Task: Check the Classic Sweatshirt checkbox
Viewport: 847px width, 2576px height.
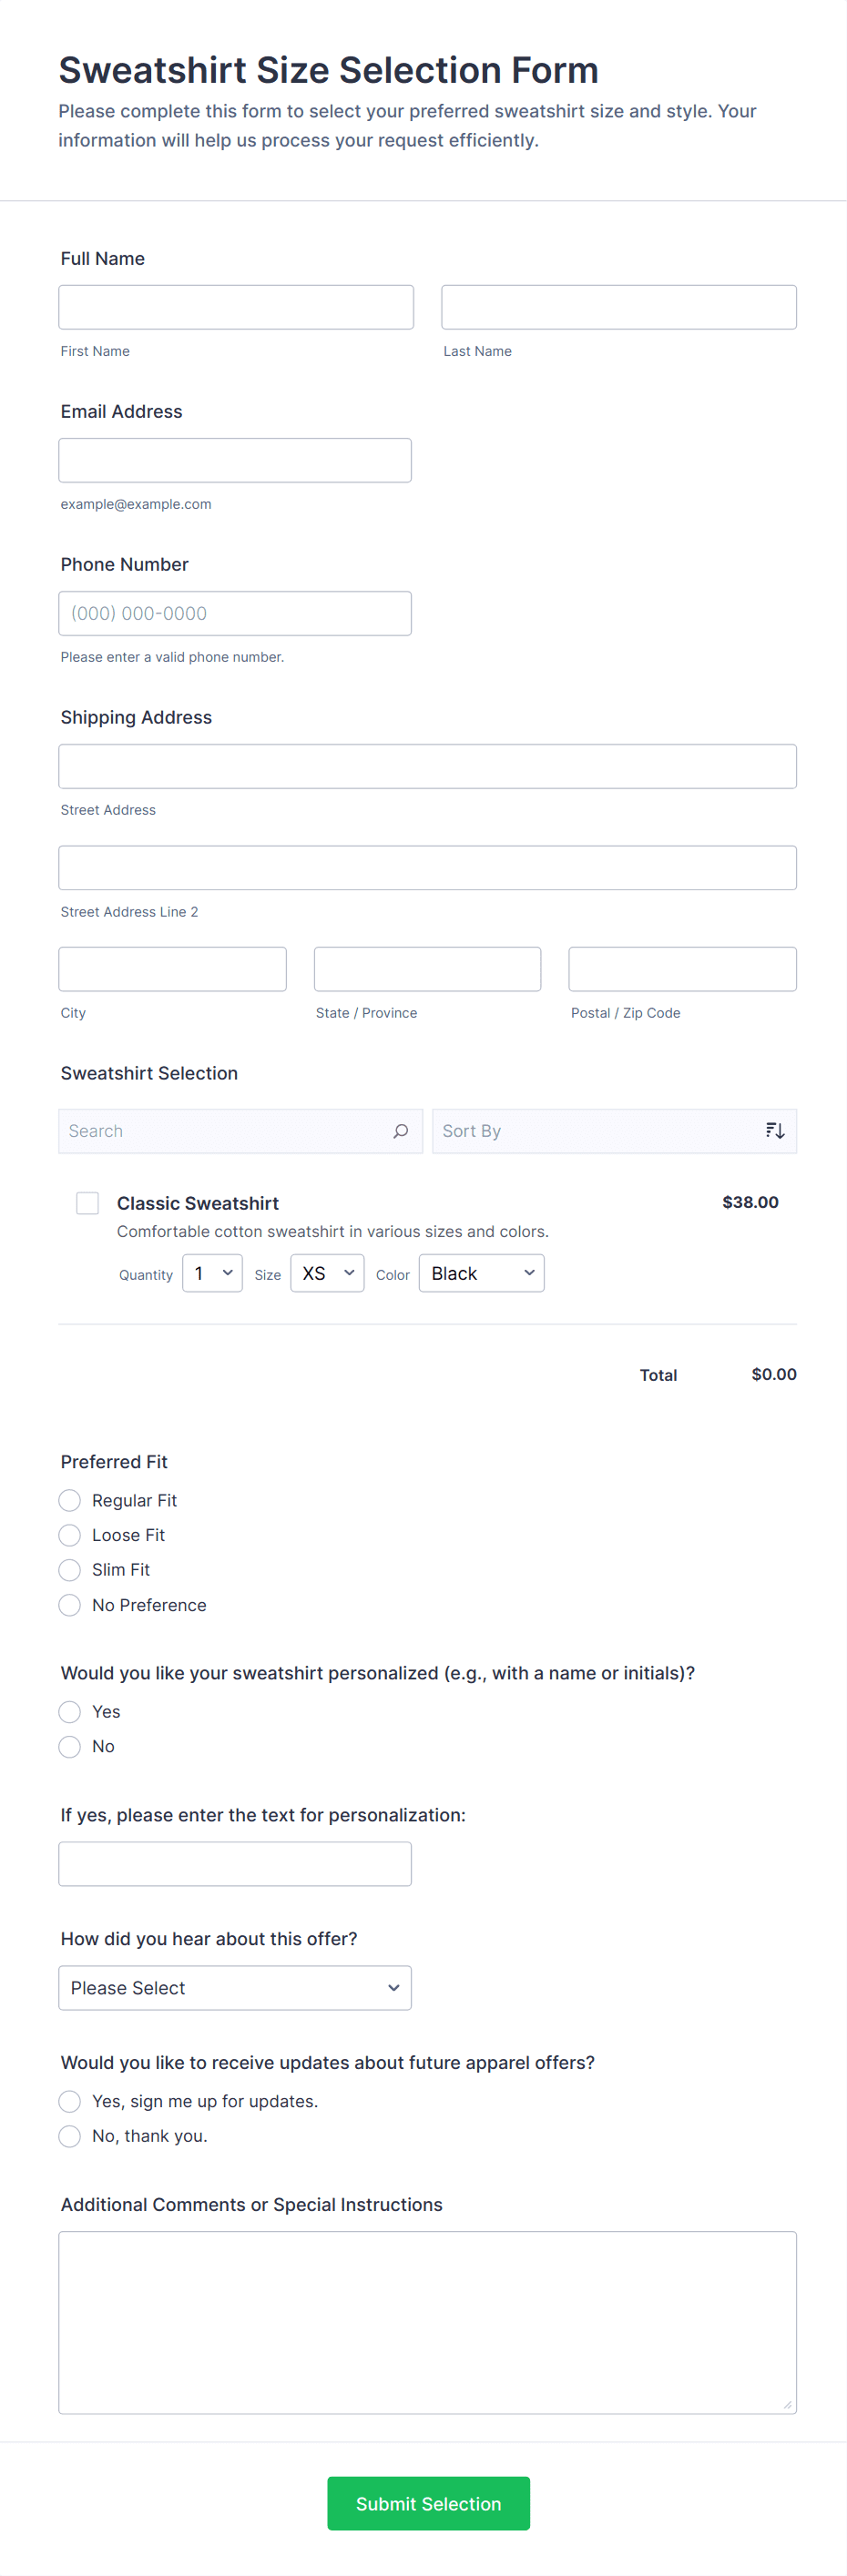Action: click(88, 1203)
